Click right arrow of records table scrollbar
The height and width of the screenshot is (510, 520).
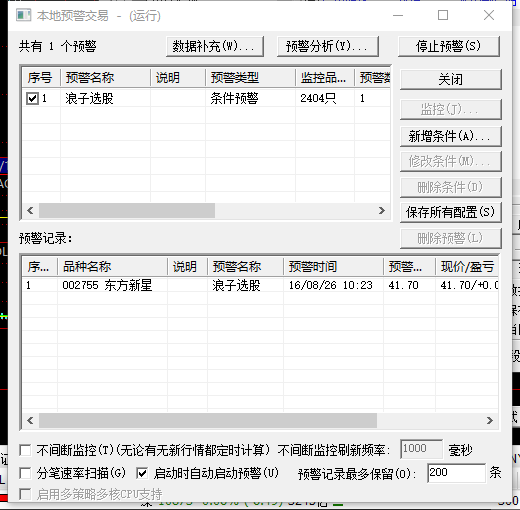pos(490,420)
